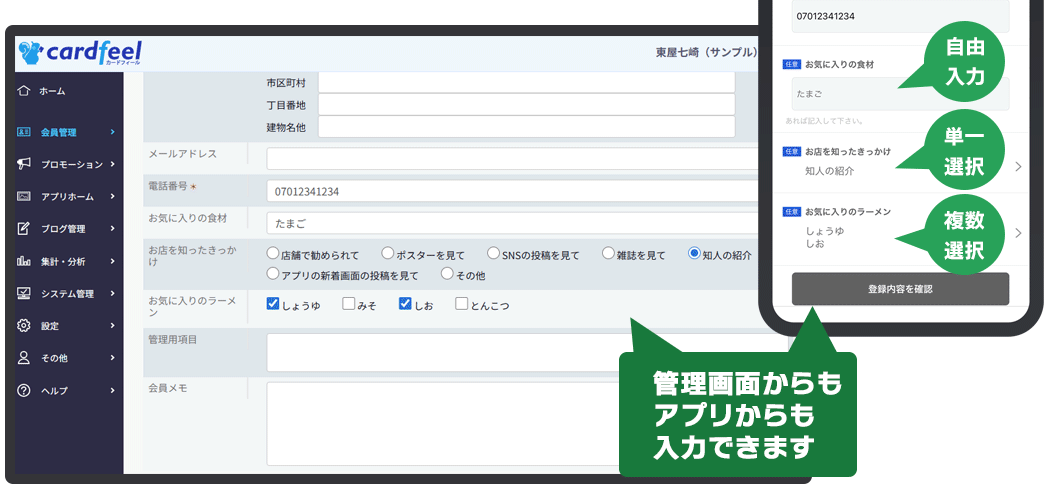This screenshot has width=1057, height=498.
Task: Select the ポスターを見て radio option
Action: point(388,254)
